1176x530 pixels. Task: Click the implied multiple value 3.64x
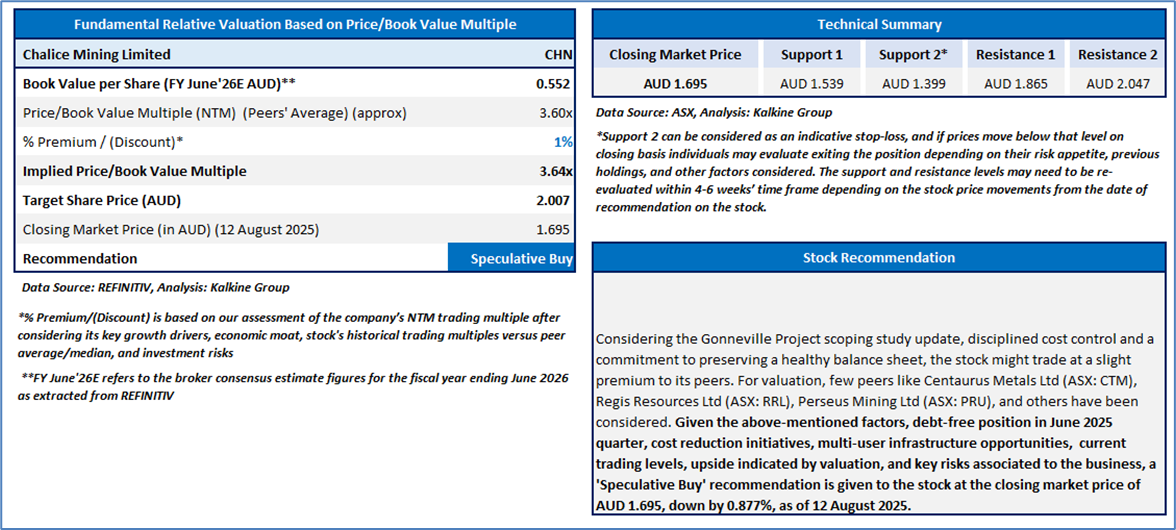pyautogui.click(x=556, y=171)
